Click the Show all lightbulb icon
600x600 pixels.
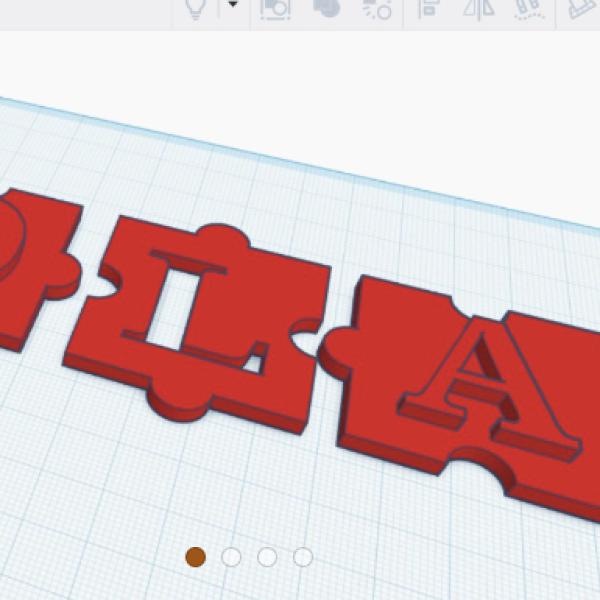[195, 8]
